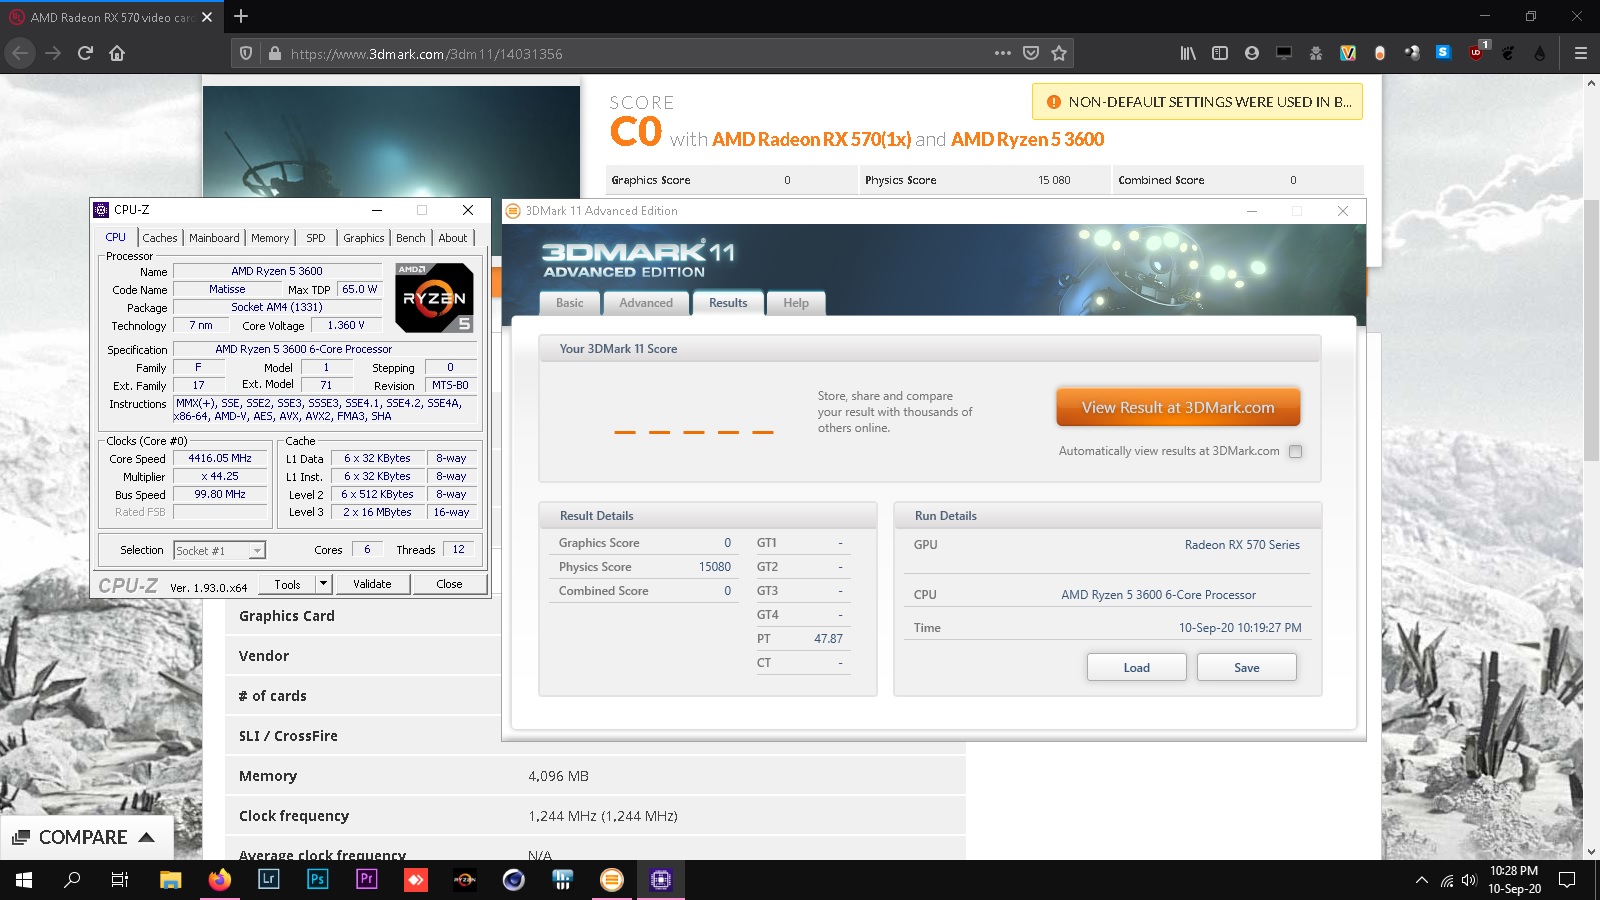The width and height of the screenshot is (1600, 900).
Task: Enable automatically view results at 3DMark.com
Action: pos(1295,451)
